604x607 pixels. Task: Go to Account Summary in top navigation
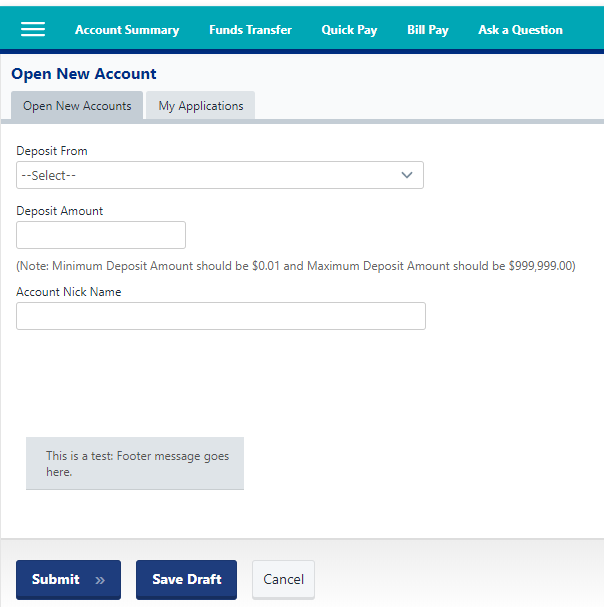point(127,30)
